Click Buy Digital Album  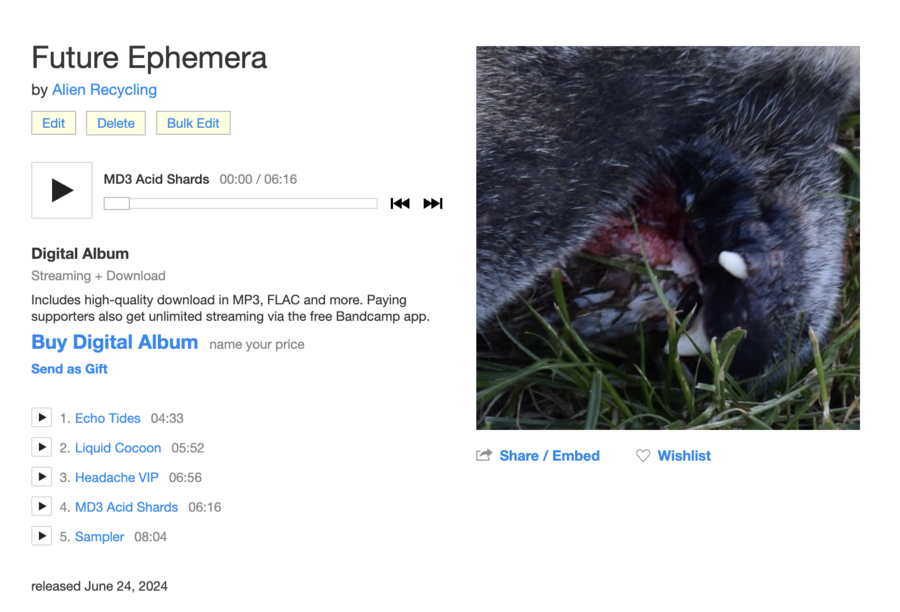point(115,342)
